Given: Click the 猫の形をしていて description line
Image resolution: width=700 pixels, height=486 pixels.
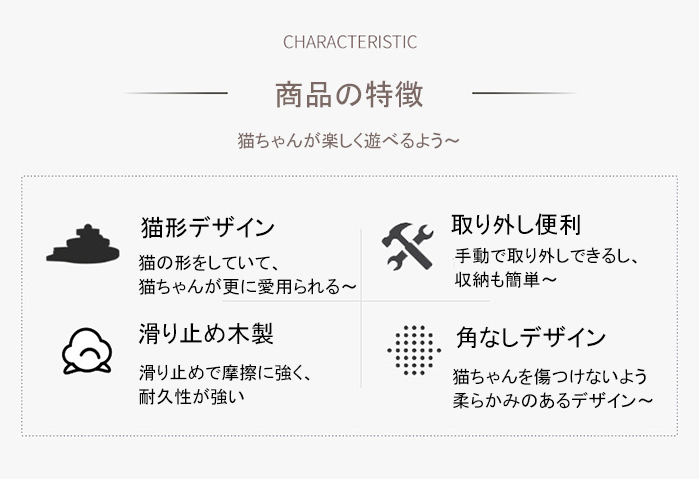Looking at the screenshot, I should click(x=209, y=262).
